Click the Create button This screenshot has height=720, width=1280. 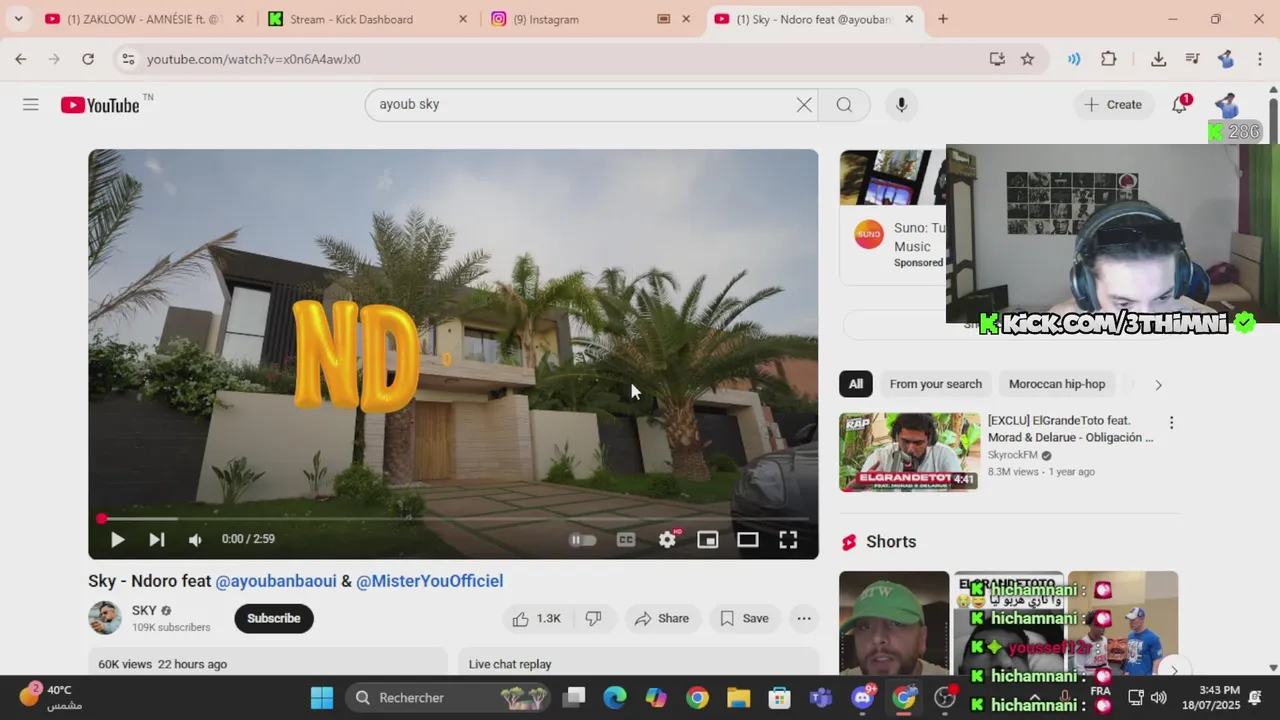coord(1113,104)
